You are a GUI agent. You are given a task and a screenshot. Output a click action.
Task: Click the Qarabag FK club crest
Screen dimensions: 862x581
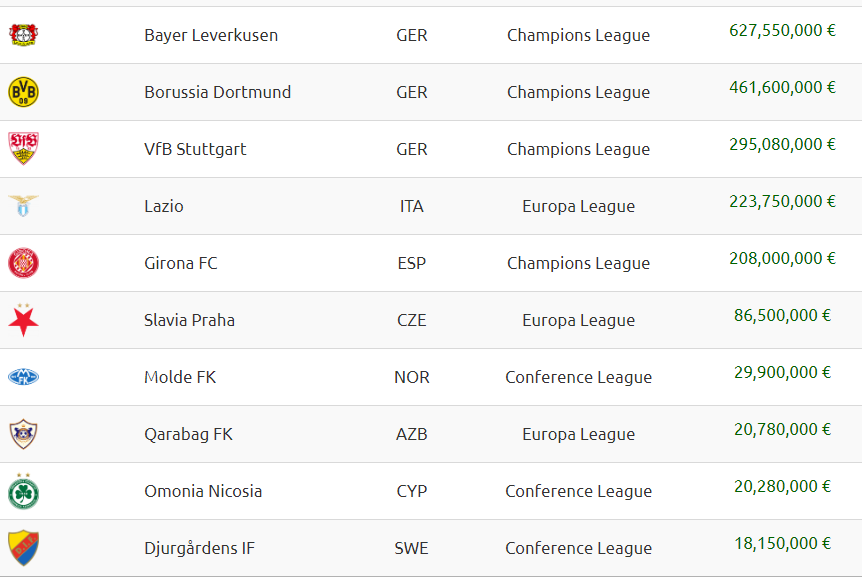click(x=23, y=434)
